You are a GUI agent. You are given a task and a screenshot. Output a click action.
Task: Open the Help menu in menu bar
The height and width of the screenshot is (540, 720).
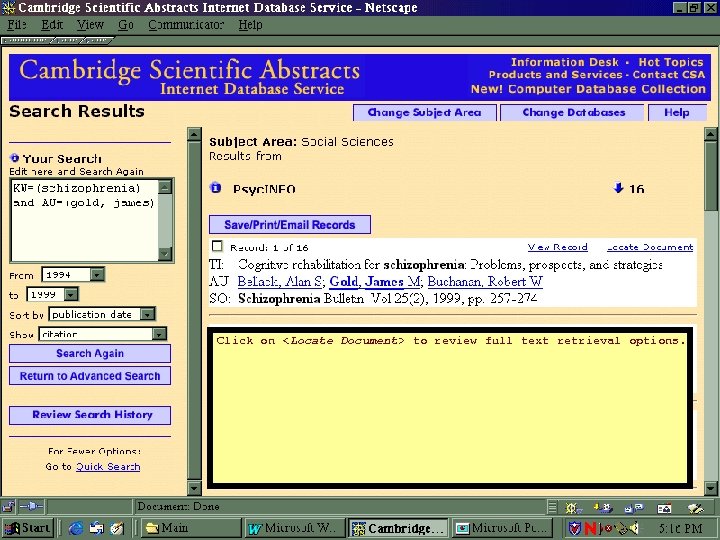[250, 25]
